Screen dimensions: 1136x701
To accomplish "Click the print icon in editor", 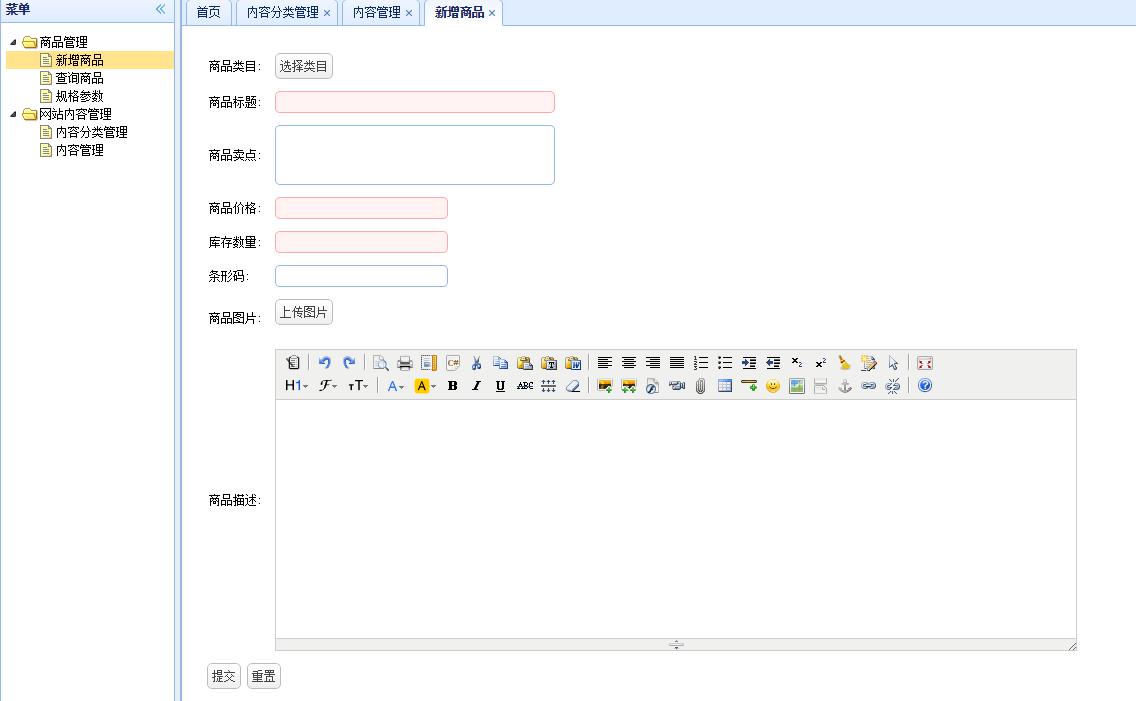I will [x=405, y=363].
